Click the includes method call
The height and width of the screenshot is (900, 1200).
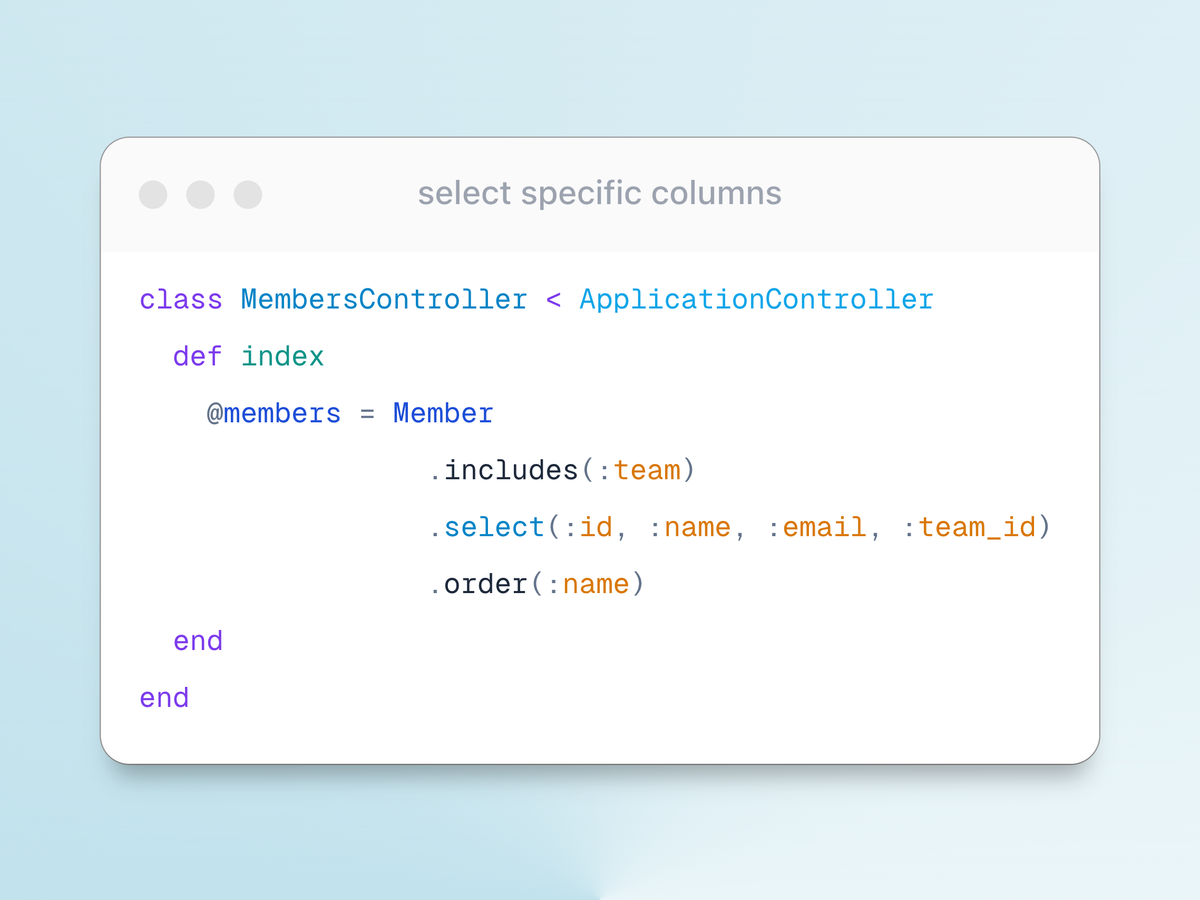511,471
